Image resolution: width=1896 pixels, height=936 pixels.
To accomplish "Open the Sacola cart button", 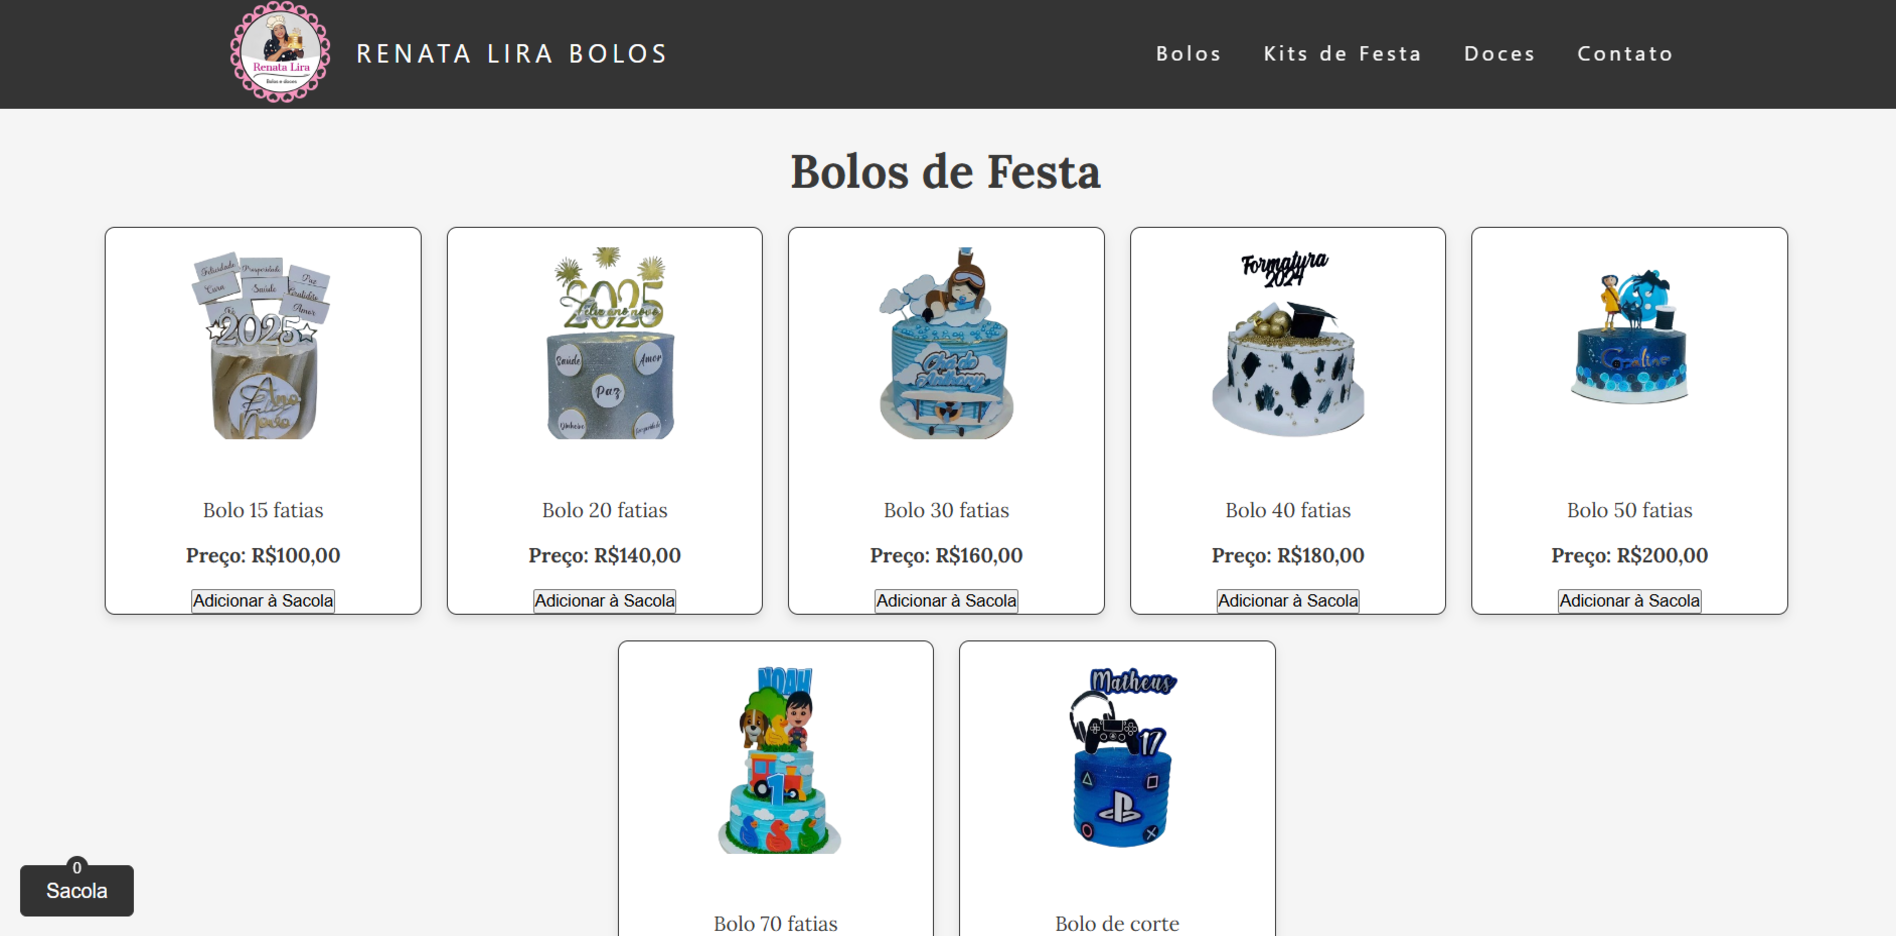I will [77, 890].
